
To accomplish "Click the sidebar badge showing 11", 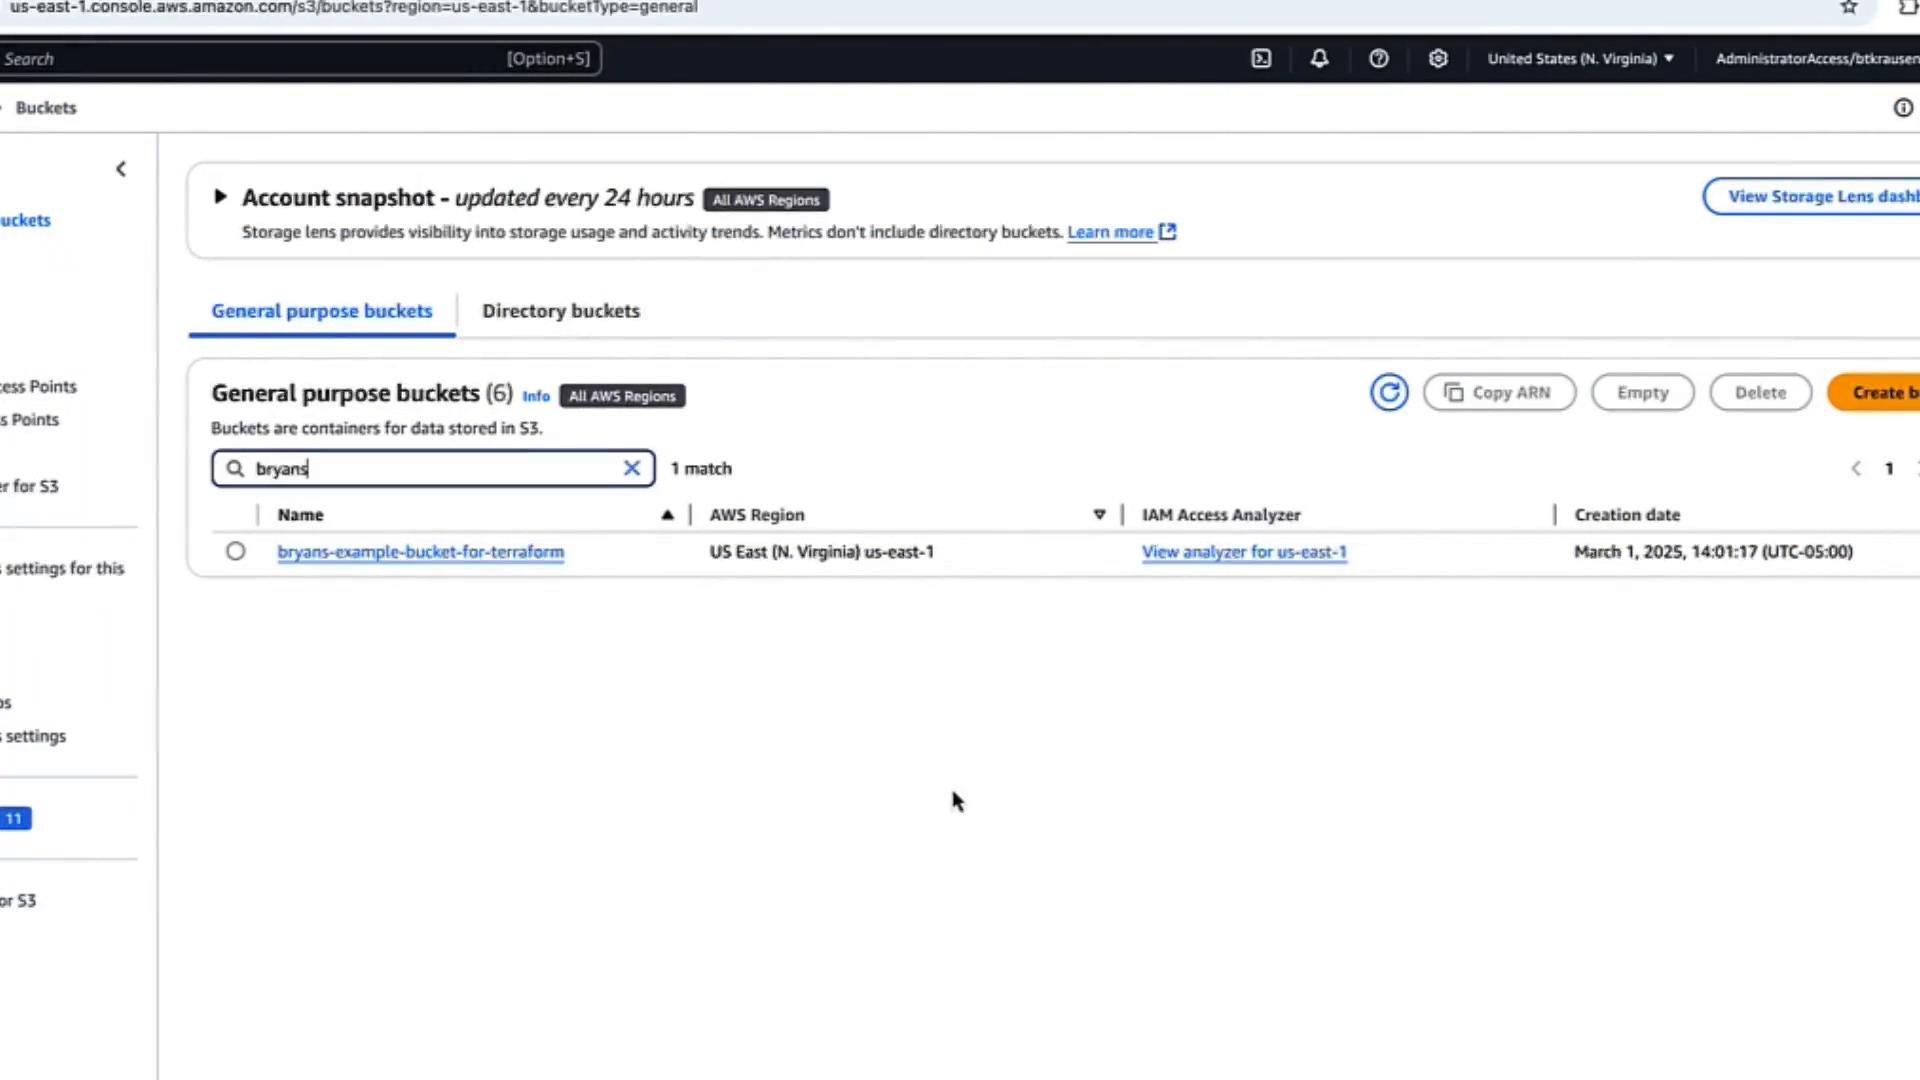I will pos(14,819).
